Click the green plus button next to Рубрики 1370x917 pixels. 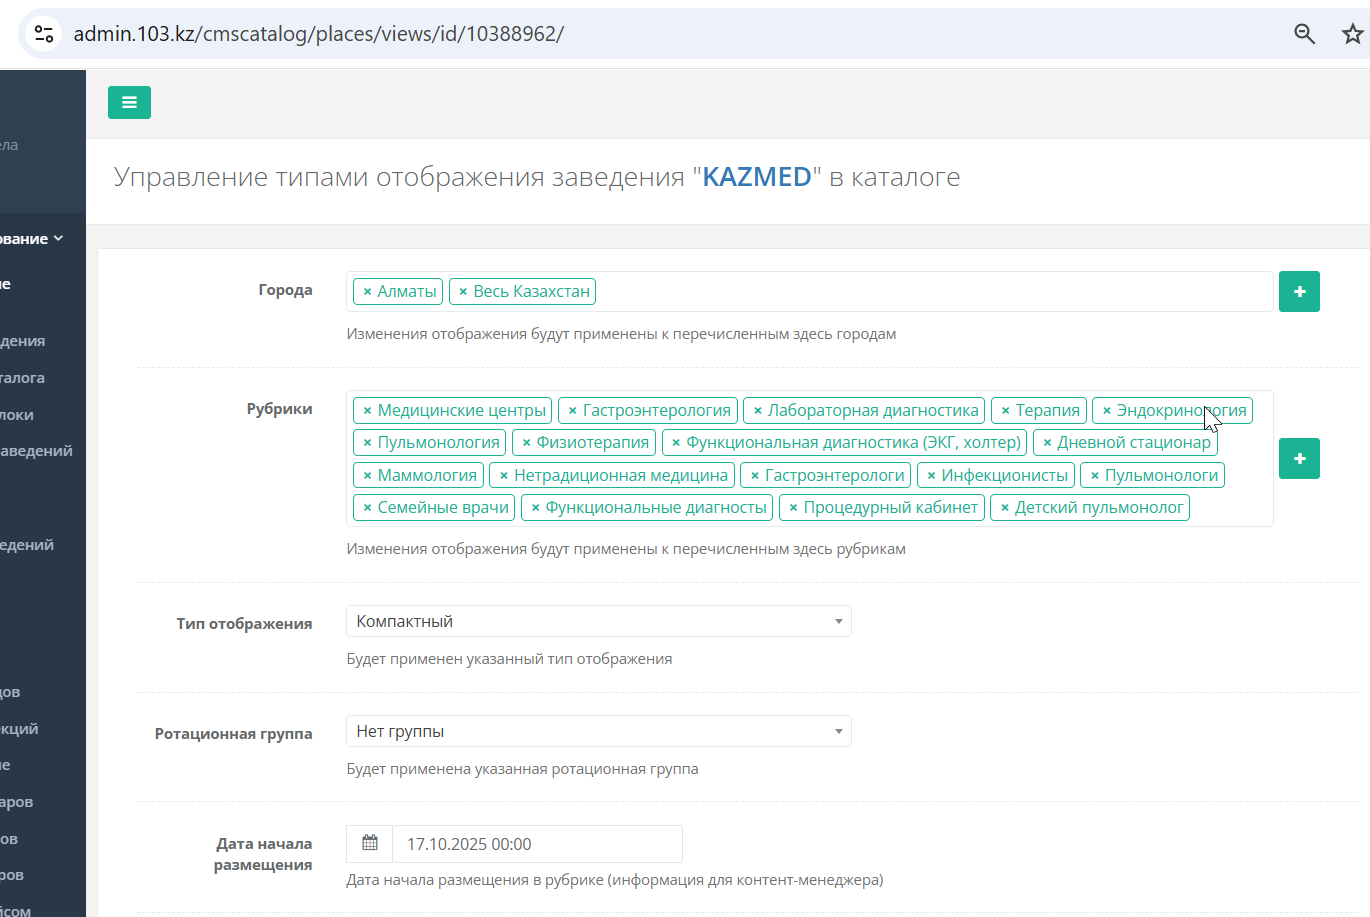coord(1299,458)
